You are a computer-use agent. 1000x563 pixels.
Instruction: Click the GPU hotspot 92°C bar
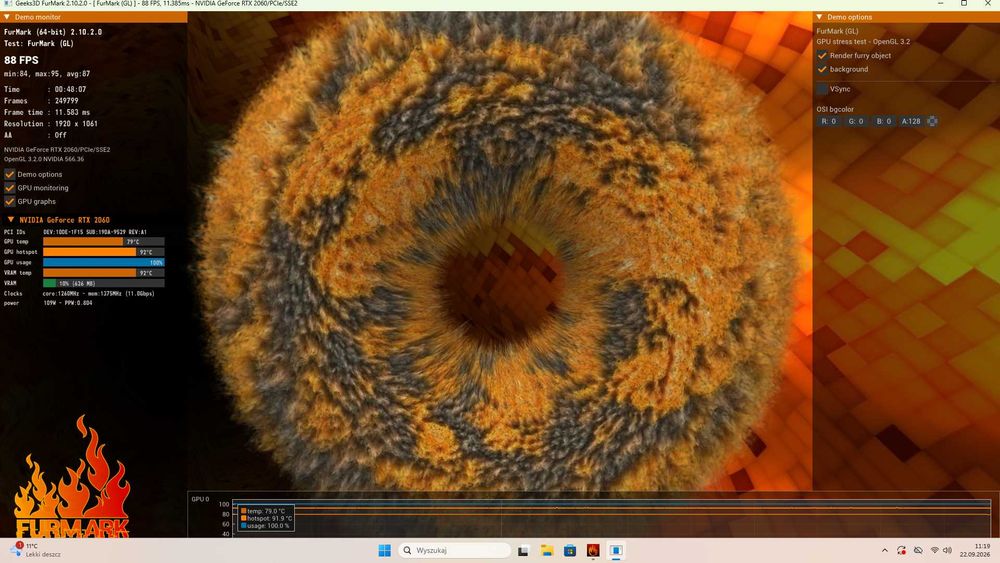(103, 252)
